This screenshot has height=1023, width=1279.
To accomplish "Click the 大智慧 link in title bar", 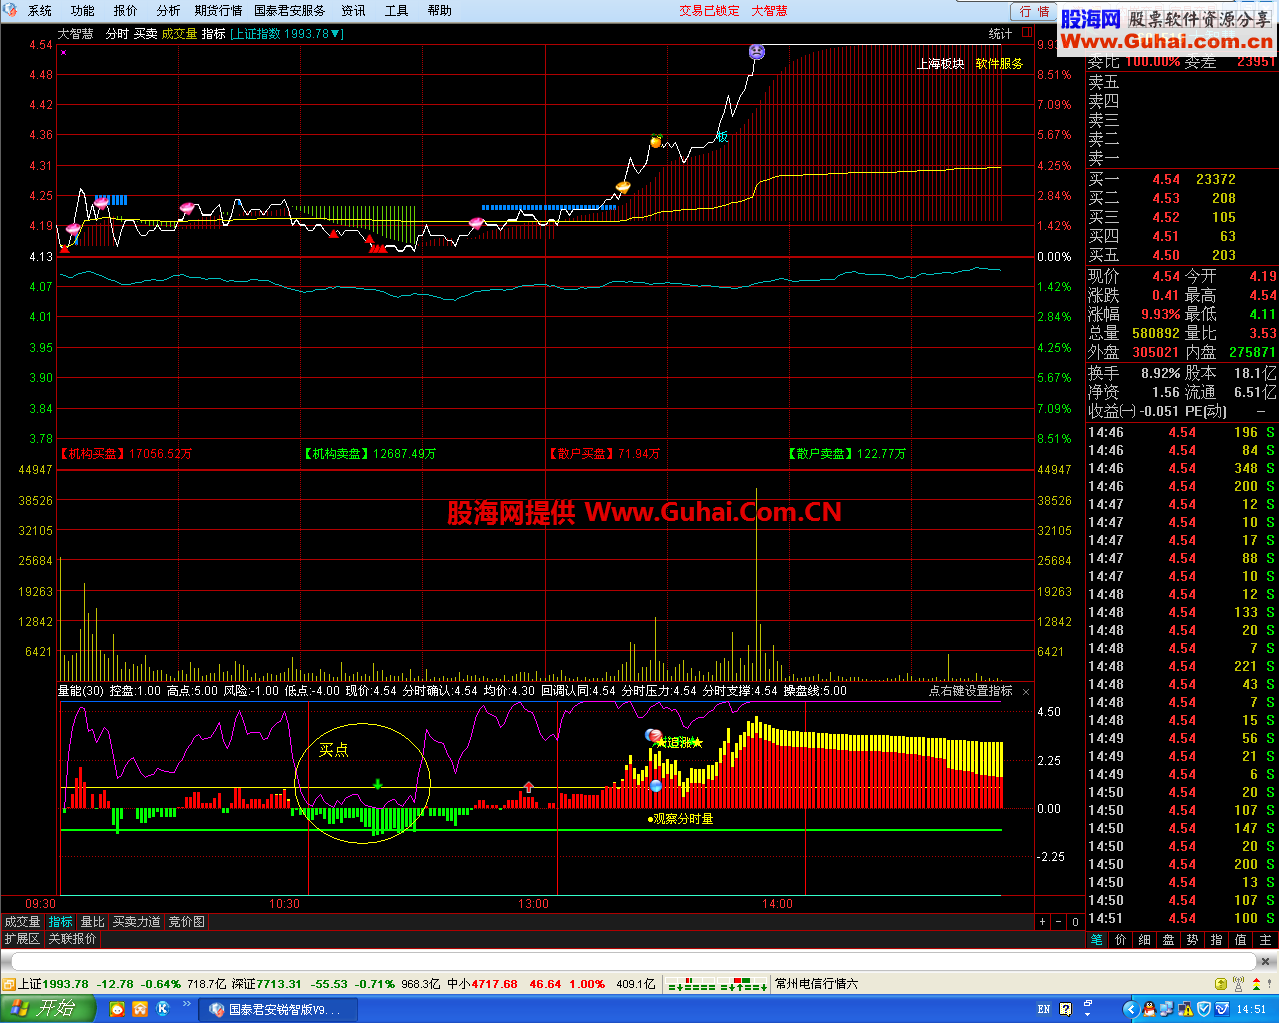I will coord(769,11).
